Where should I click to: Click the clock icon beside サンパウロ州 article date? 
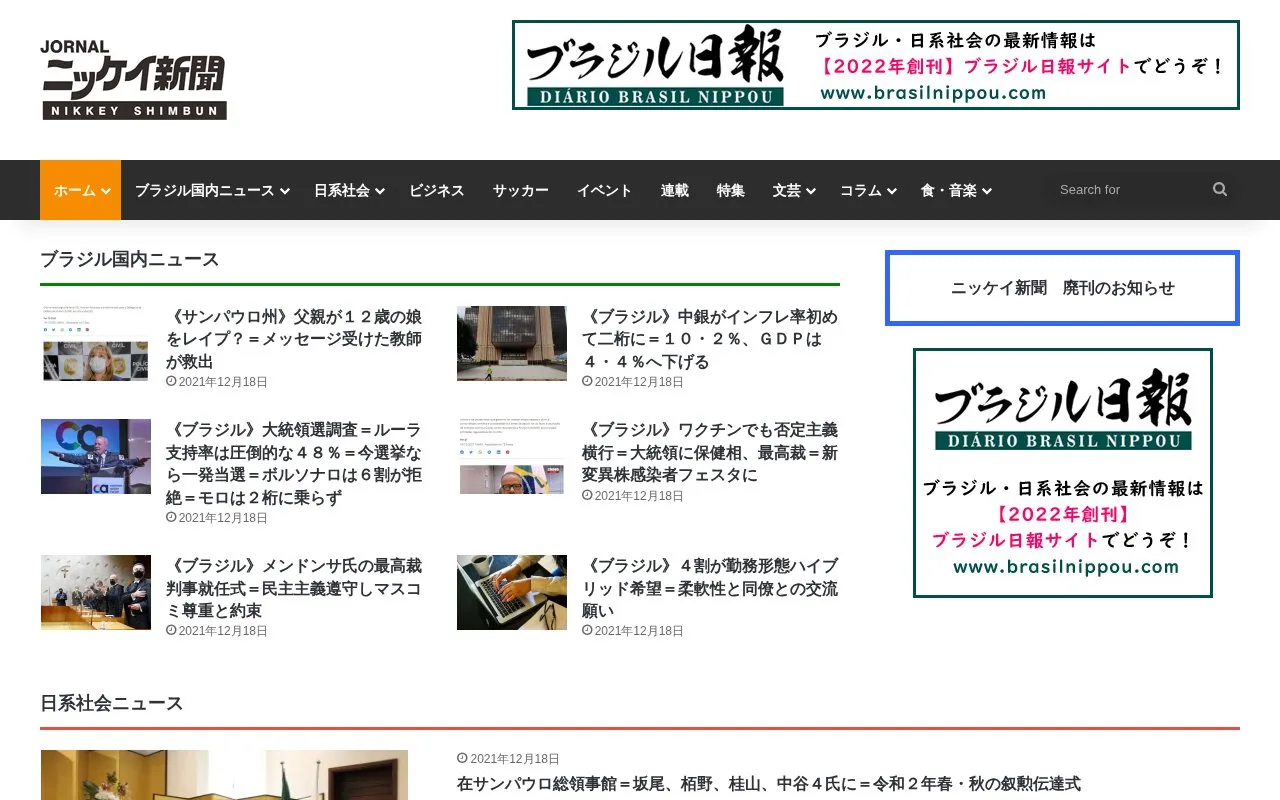[171, 382]
